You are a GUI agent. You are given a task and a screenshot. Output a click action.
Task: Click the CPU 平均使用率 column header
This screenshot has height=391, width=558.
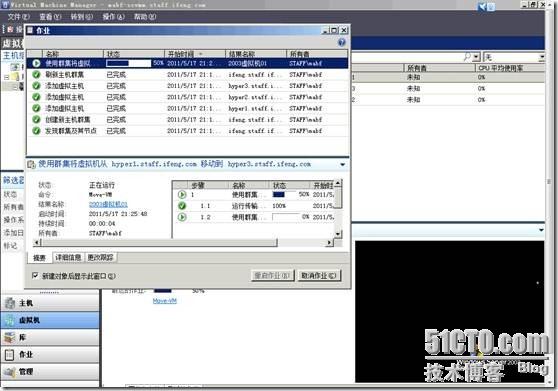click(x=510, y=68)
